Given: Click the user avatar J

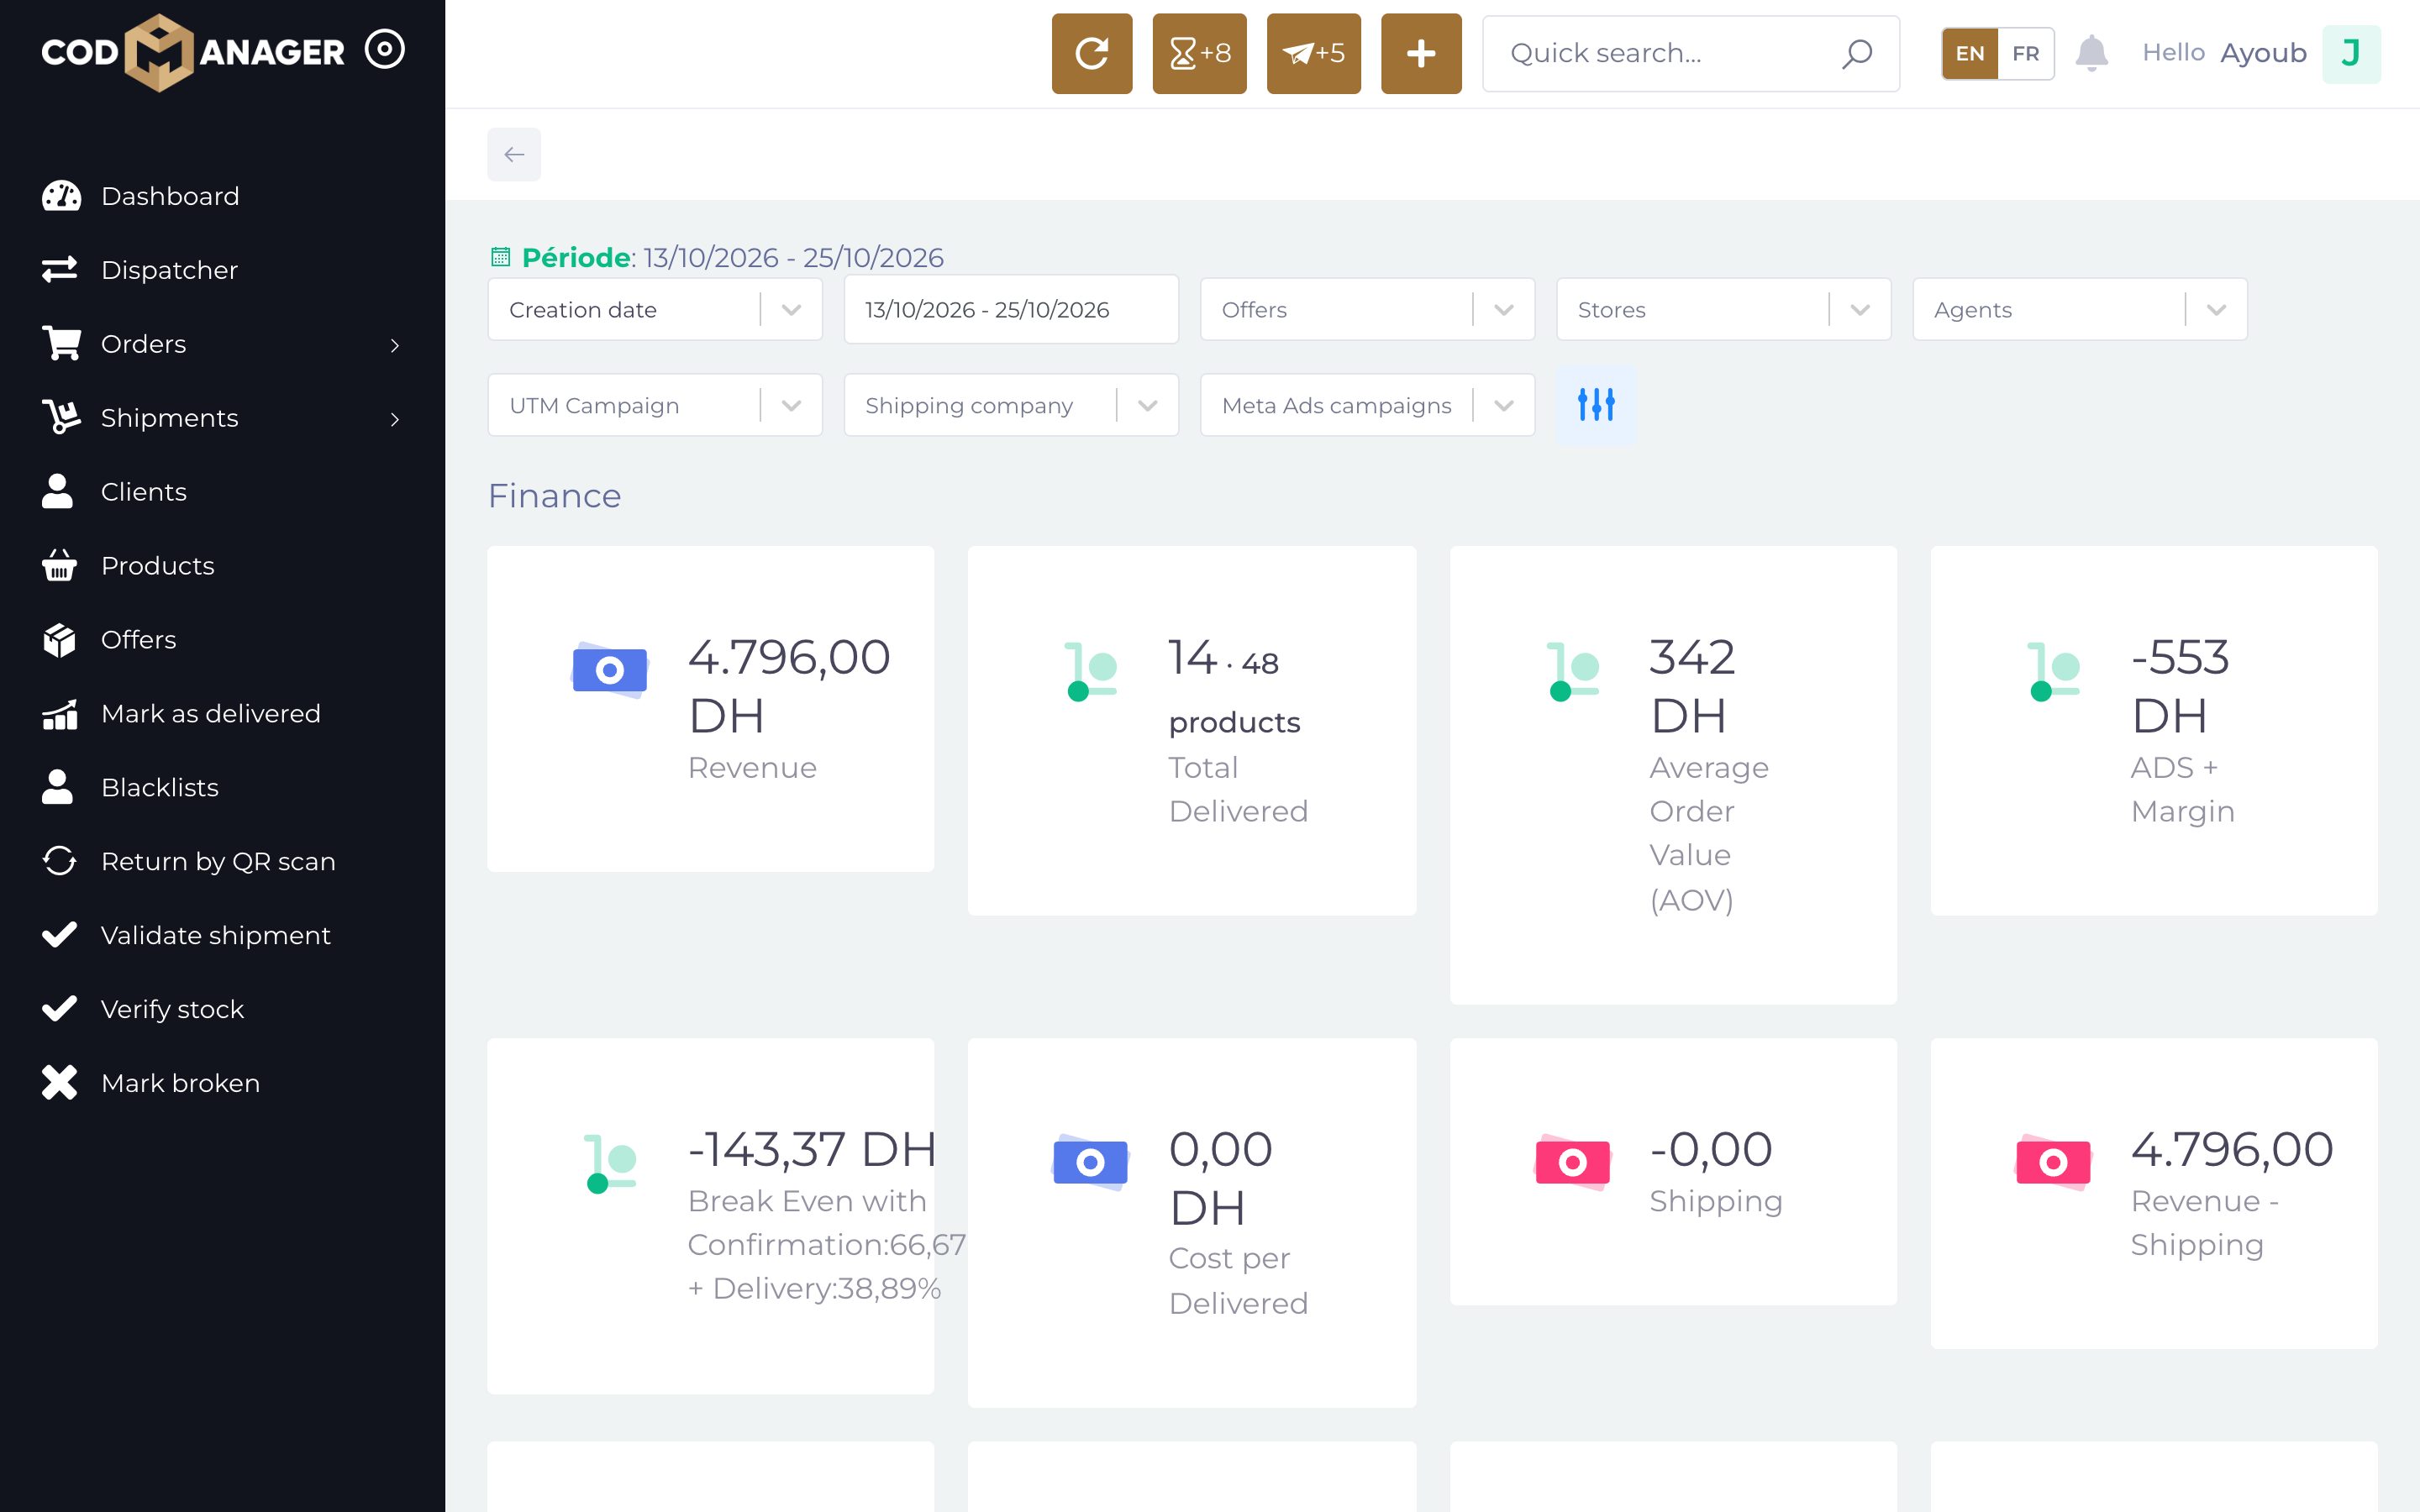Looking at the screenshot, I should click(2350, 53).
